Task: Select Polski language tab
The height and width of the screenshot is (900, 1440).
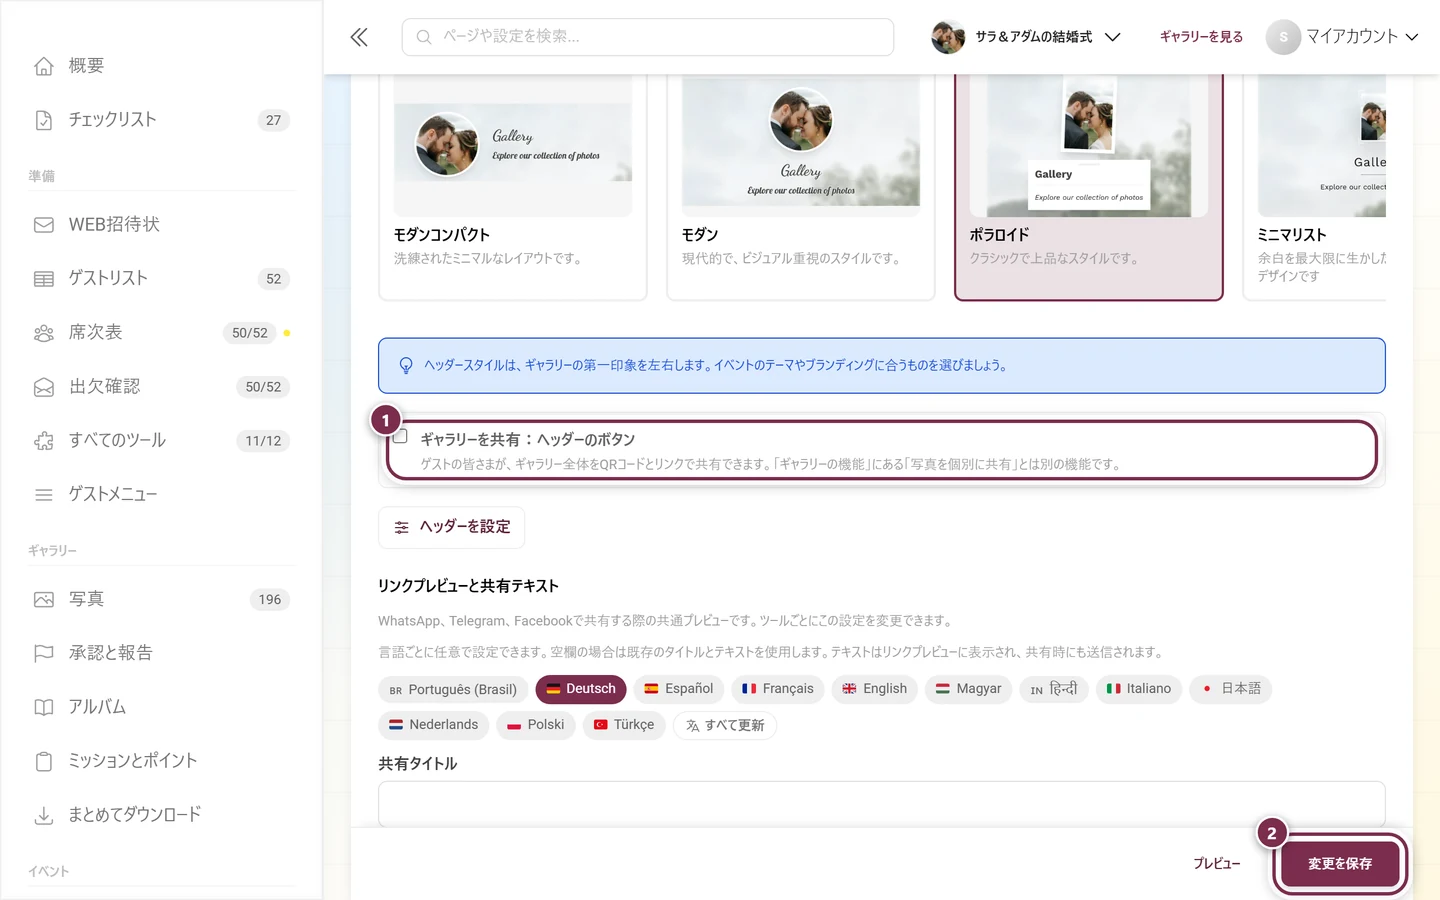Action: coord(536,725)
